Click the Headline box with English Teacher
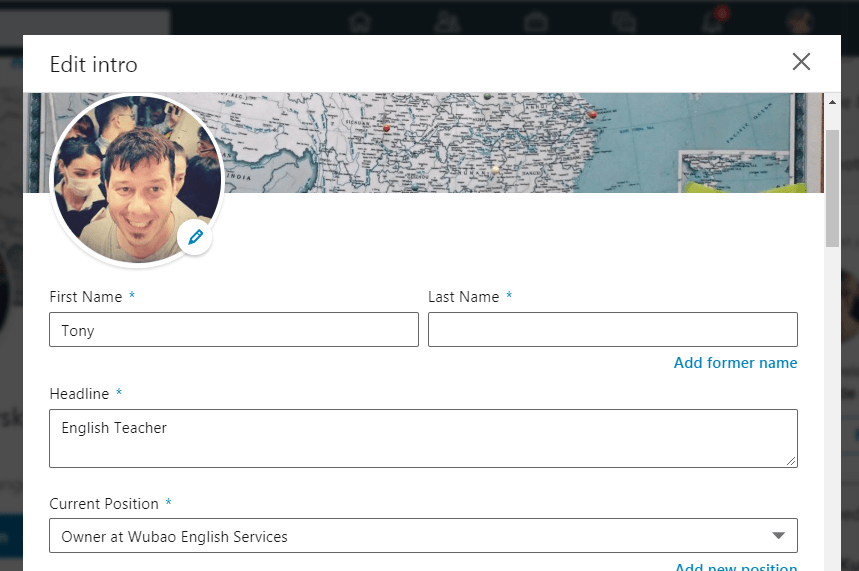Viewport: 859px width, 571px height. coord(423,438)
